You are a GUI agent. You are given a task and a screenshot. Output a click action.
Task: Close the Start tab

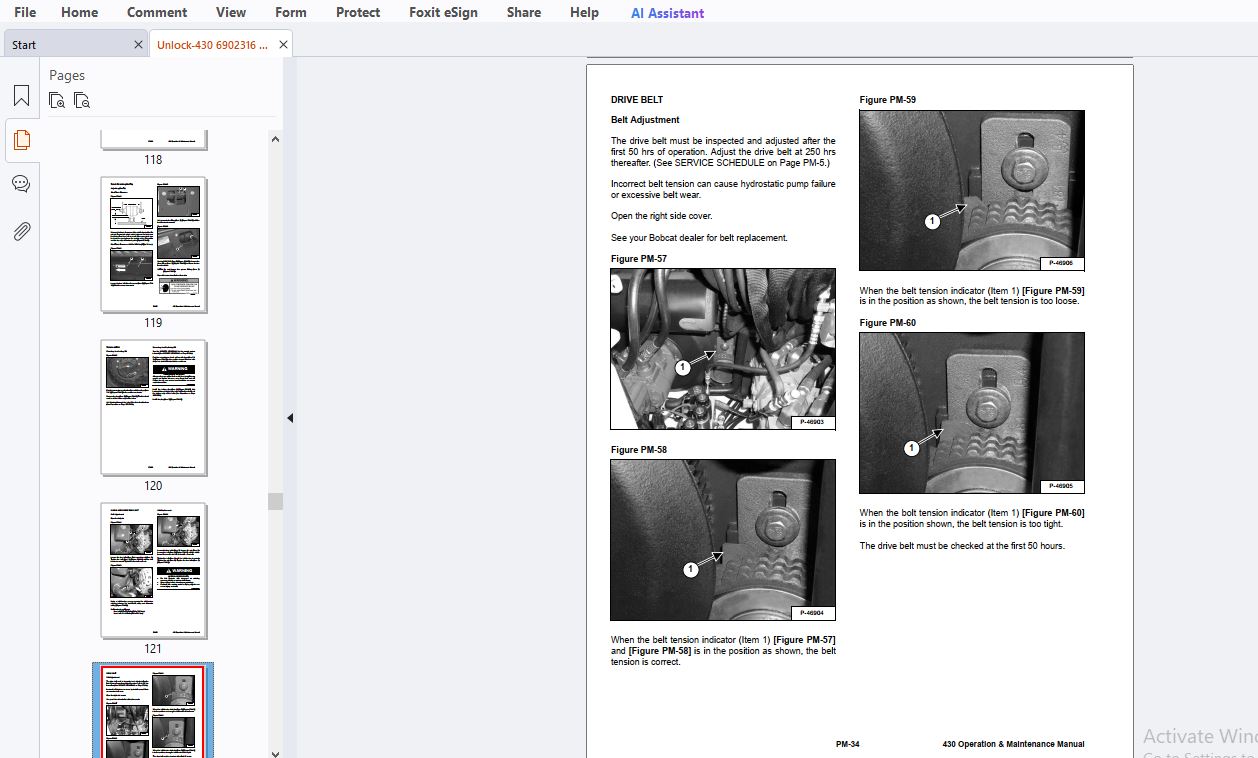click(138, 45)
